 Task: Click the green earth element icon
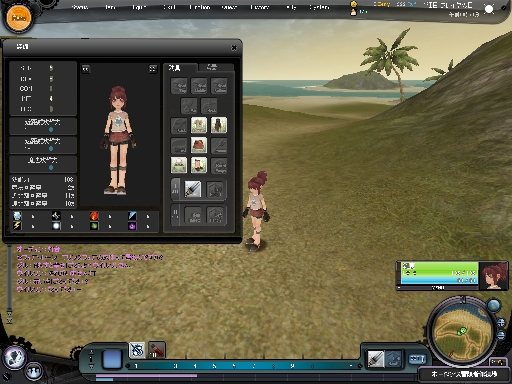click(x=94, y=226)
